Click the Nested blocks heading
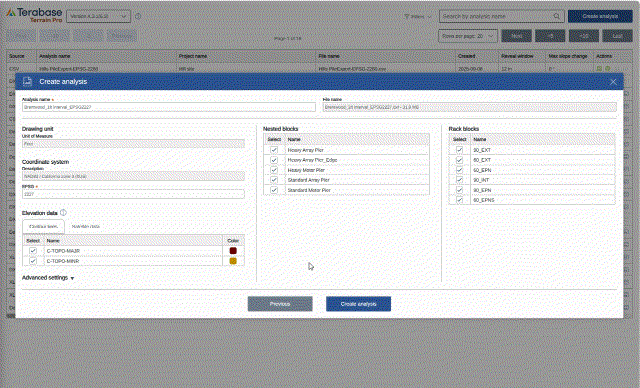Viewport: 640px width, 388px height. [280, 129]
